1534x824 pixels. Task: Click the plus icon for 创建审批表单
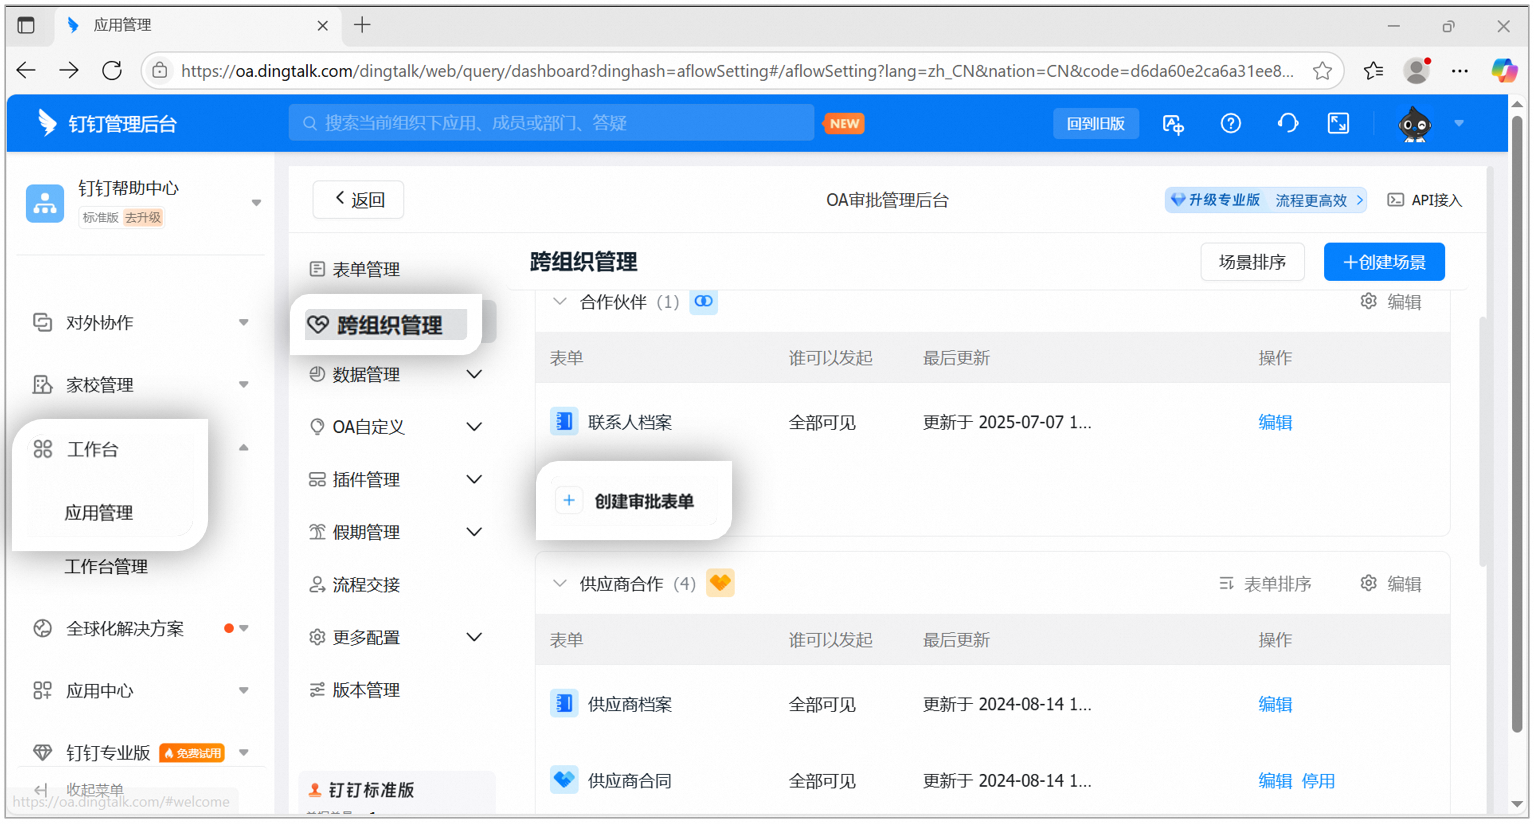569,500
